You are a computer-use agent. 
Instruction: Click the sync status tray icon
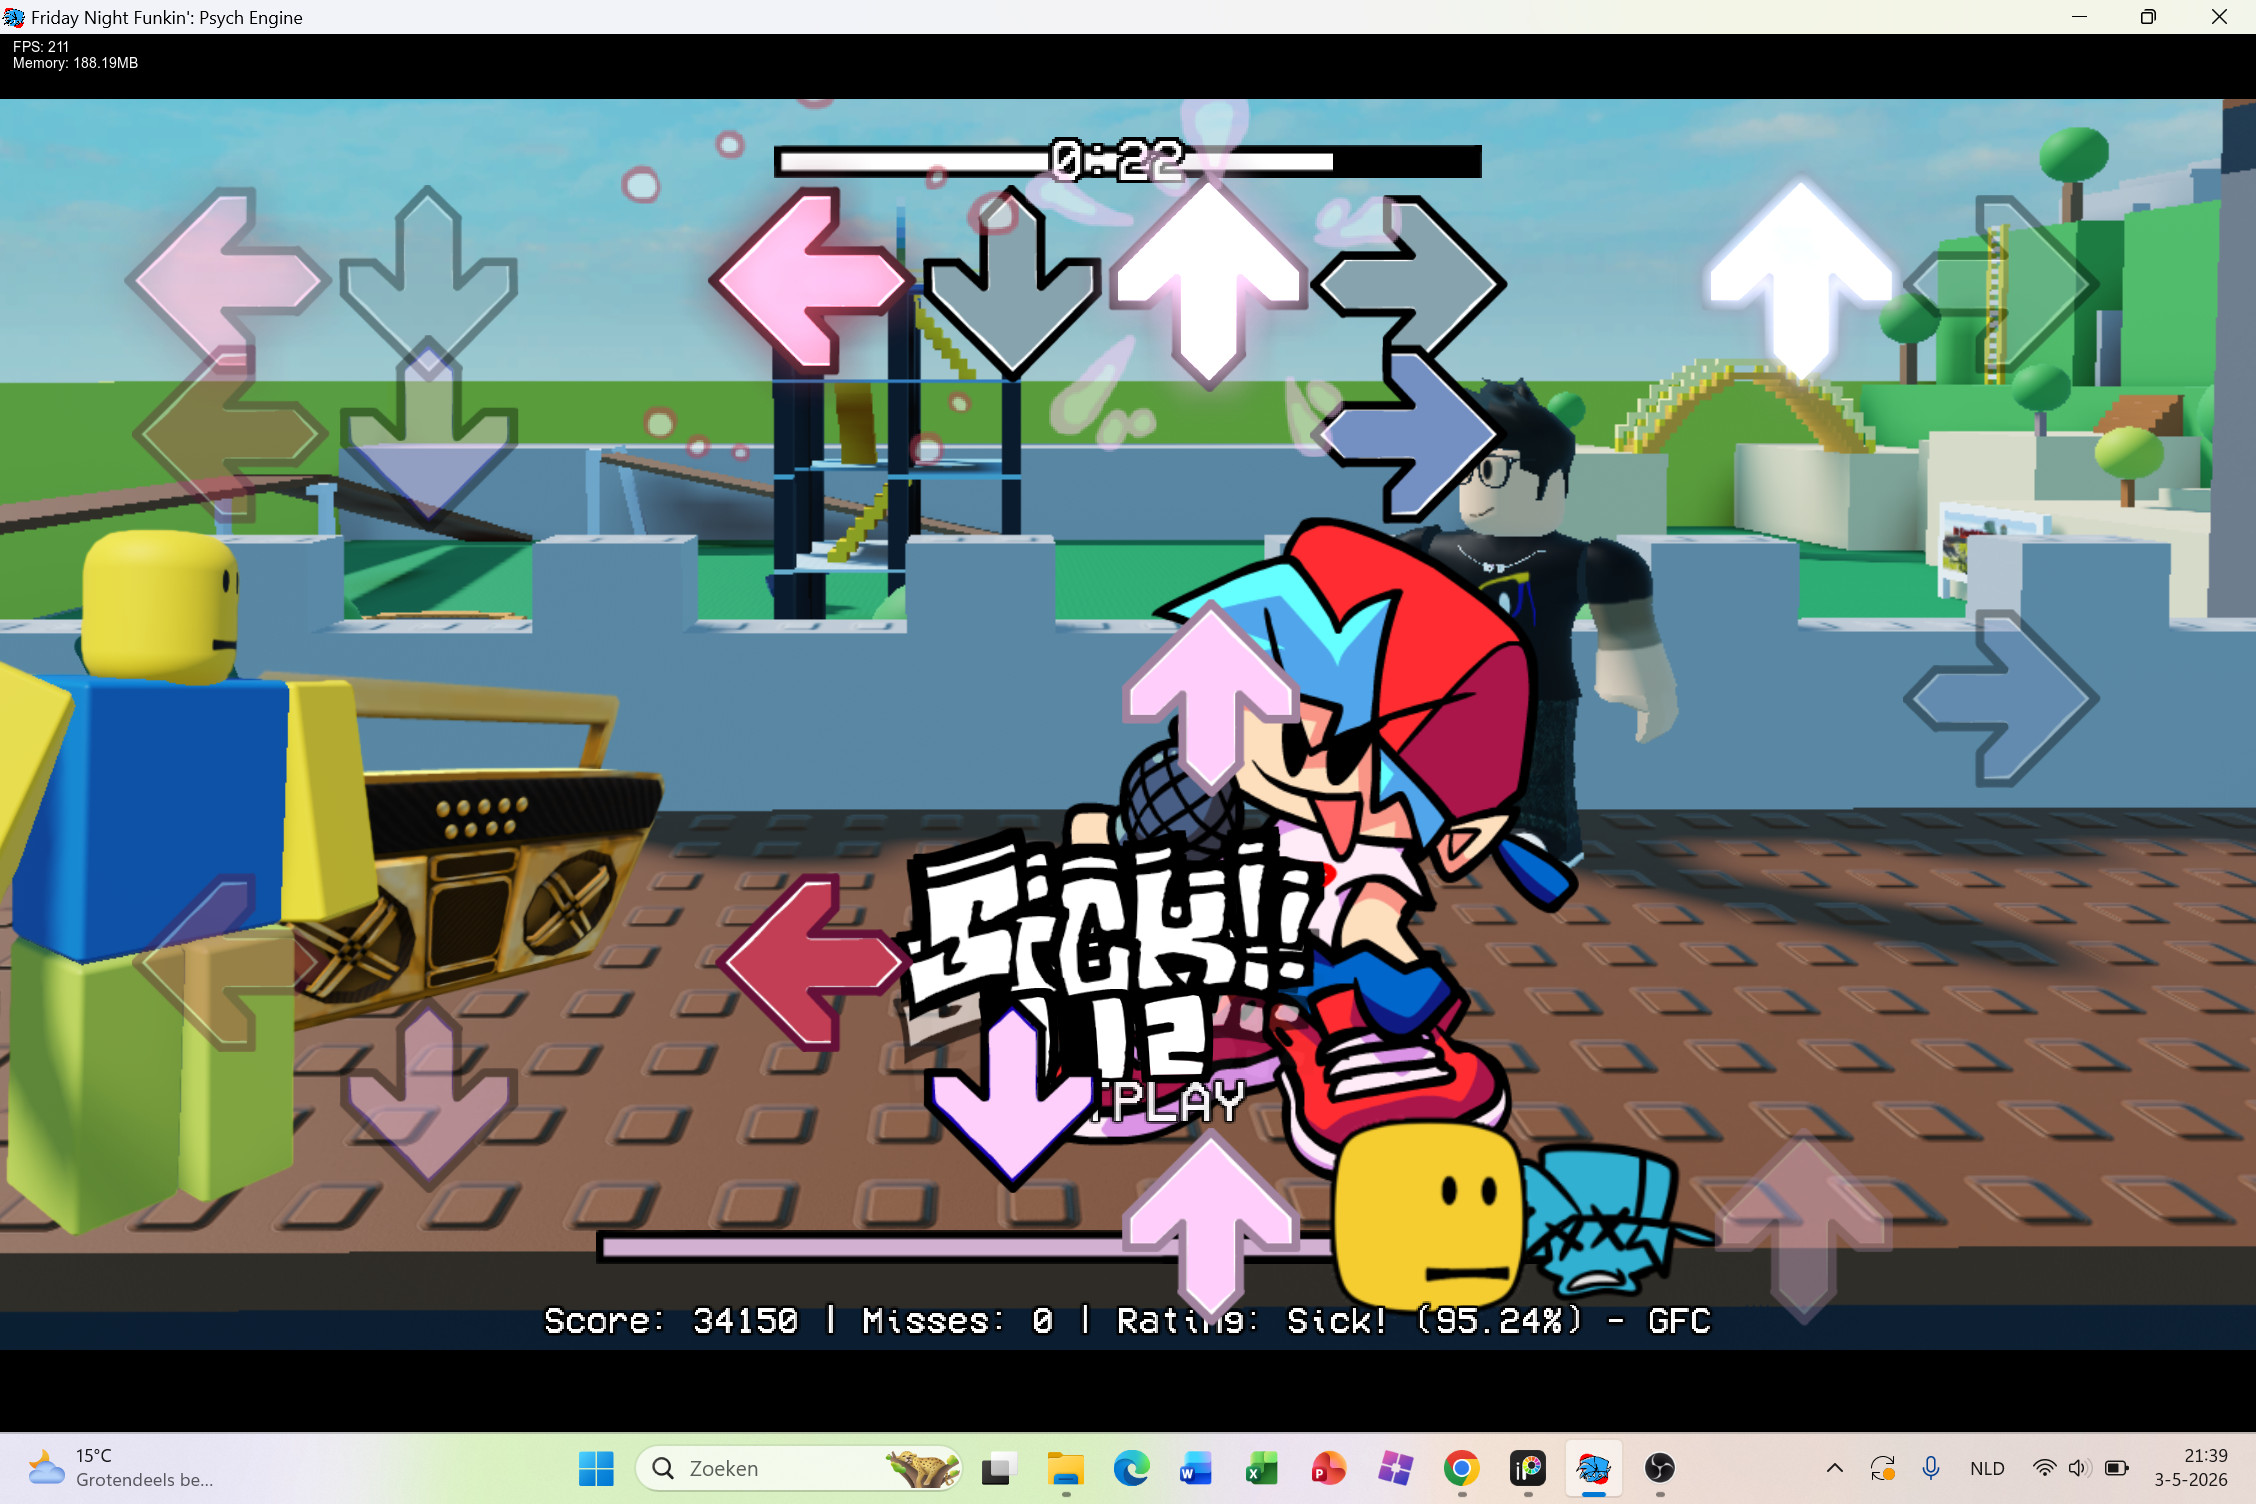pyautogui.click(x=1883, y=1468)
